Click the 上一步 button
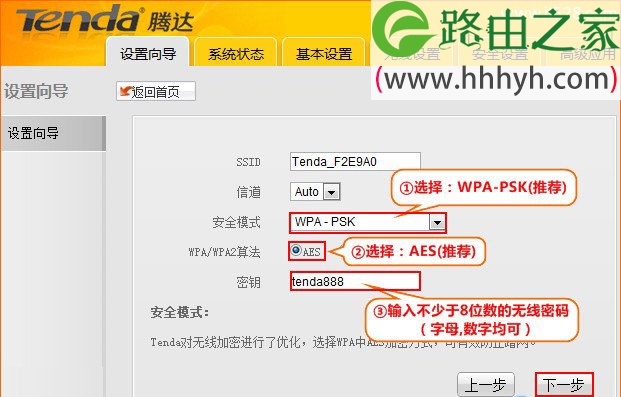Image resolution: width=621 pixels, height=397 pixels. click(x=486, y=385)
